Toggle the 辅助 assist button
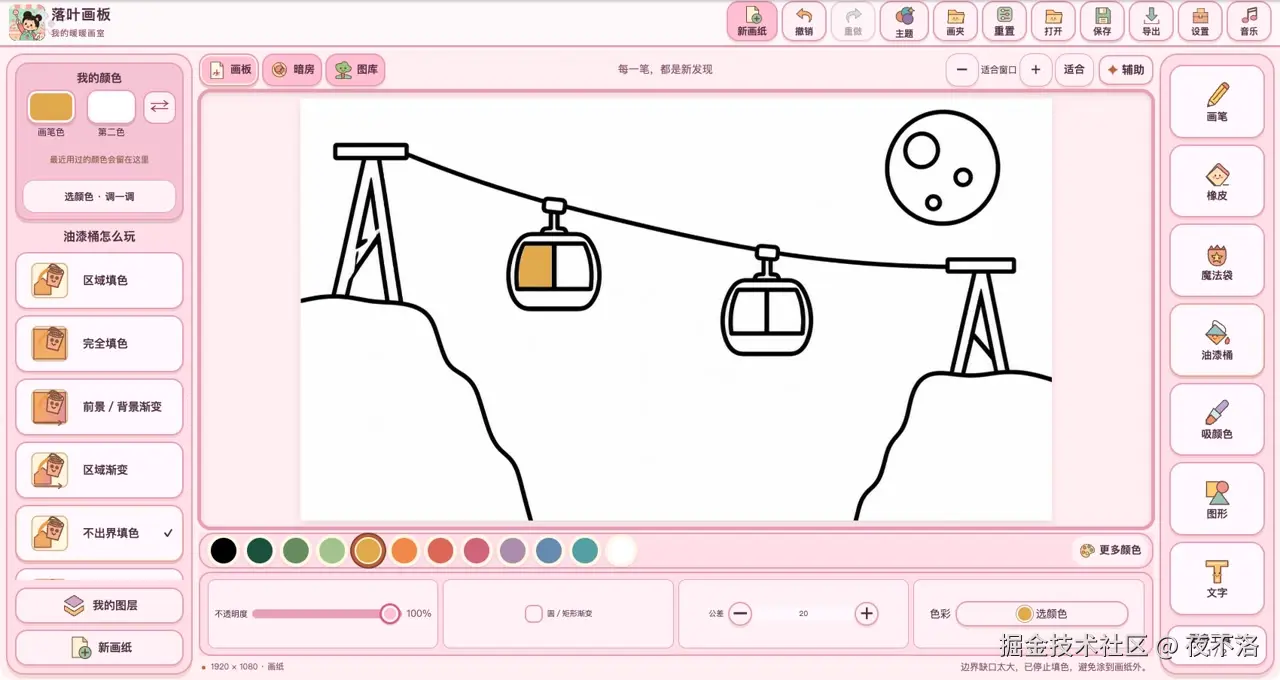1280x680 pixels. coord(1125,70)
